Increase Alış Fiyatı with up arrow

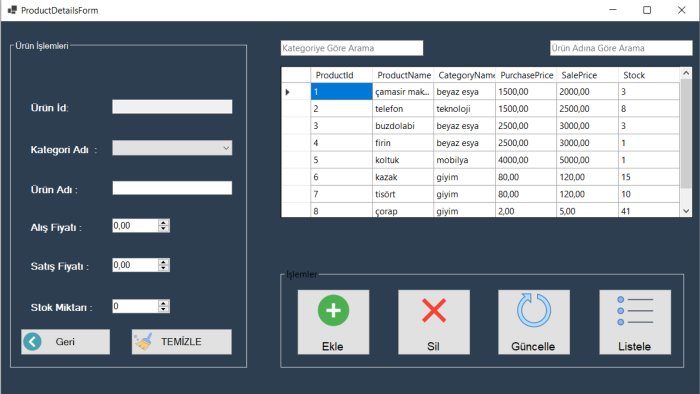164,222
